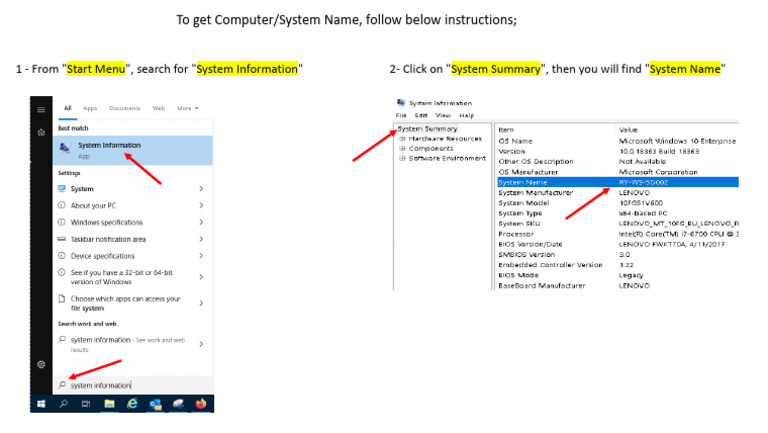Open the Help menu in System Information

click(x=466, y=116)
